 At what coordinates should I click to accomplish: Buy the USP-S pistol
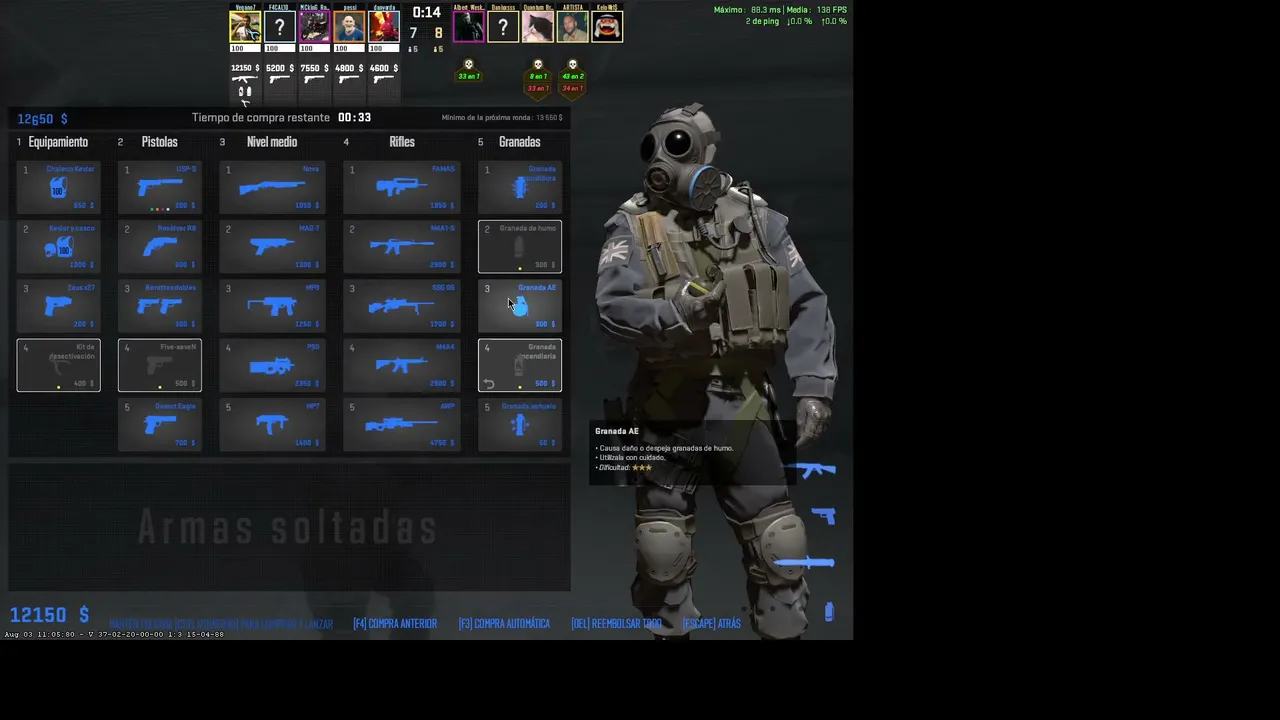click(160, 187)
